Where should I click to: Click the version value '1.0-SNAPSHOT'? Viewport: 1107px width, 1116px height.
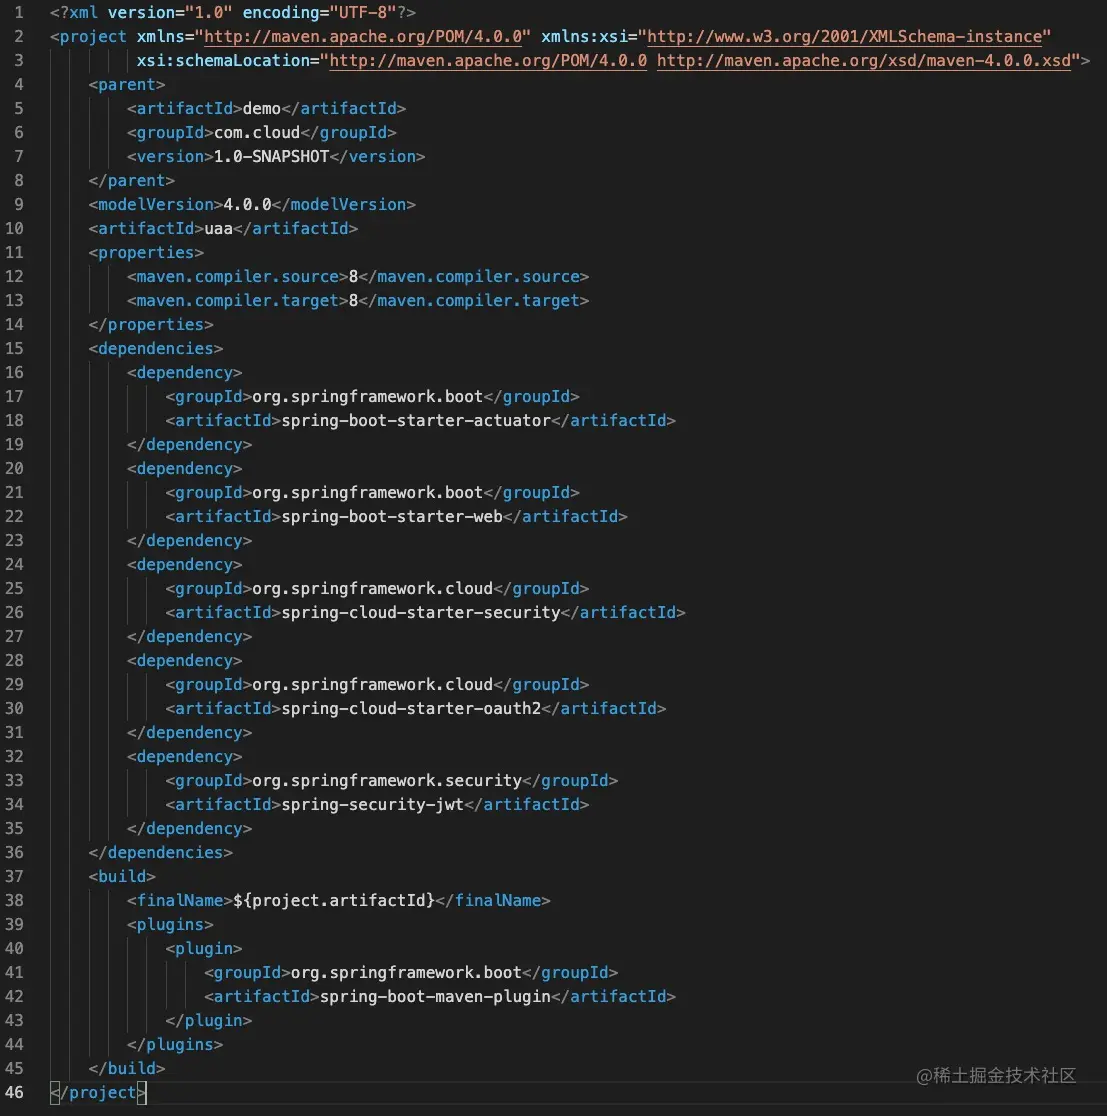click(x=271, y=157)
